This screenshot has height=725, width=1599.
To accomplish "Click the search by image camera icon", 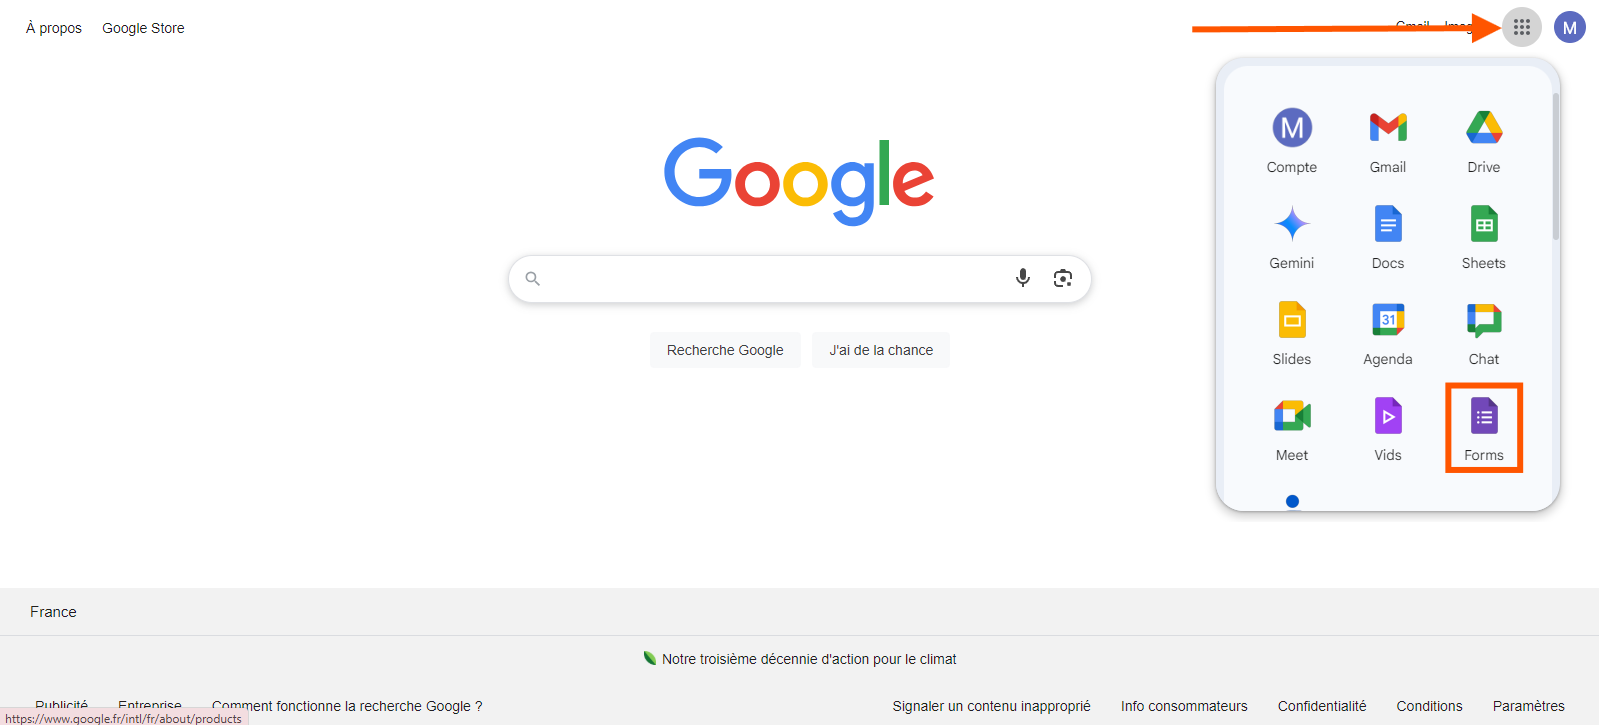I will 1063,278.
